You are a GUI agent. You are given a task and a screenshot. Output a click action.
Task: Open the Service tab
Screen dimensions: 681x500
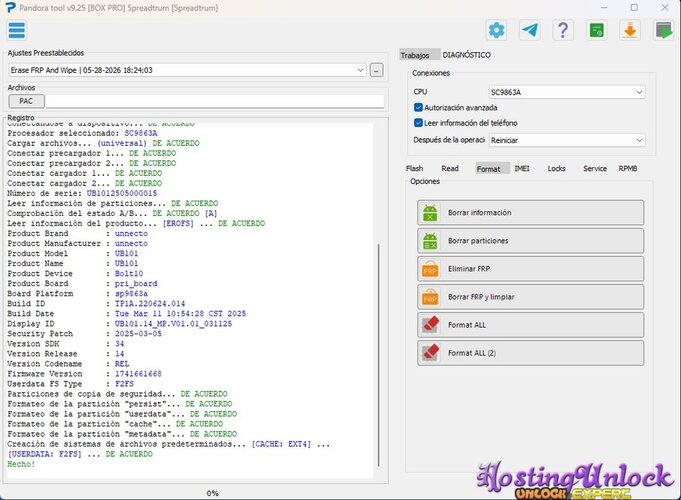(595, 169)
